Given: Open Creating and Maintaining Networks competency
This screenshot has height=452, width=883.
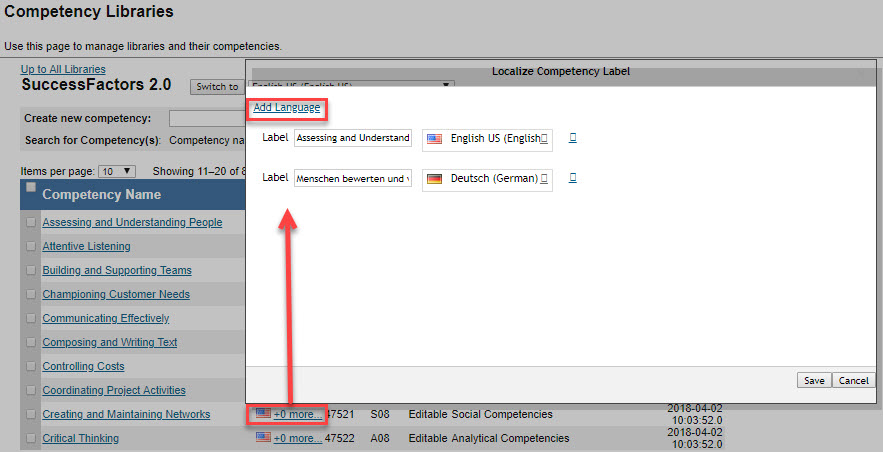Looking at the screenshot, I should click(x=126, y=414).
